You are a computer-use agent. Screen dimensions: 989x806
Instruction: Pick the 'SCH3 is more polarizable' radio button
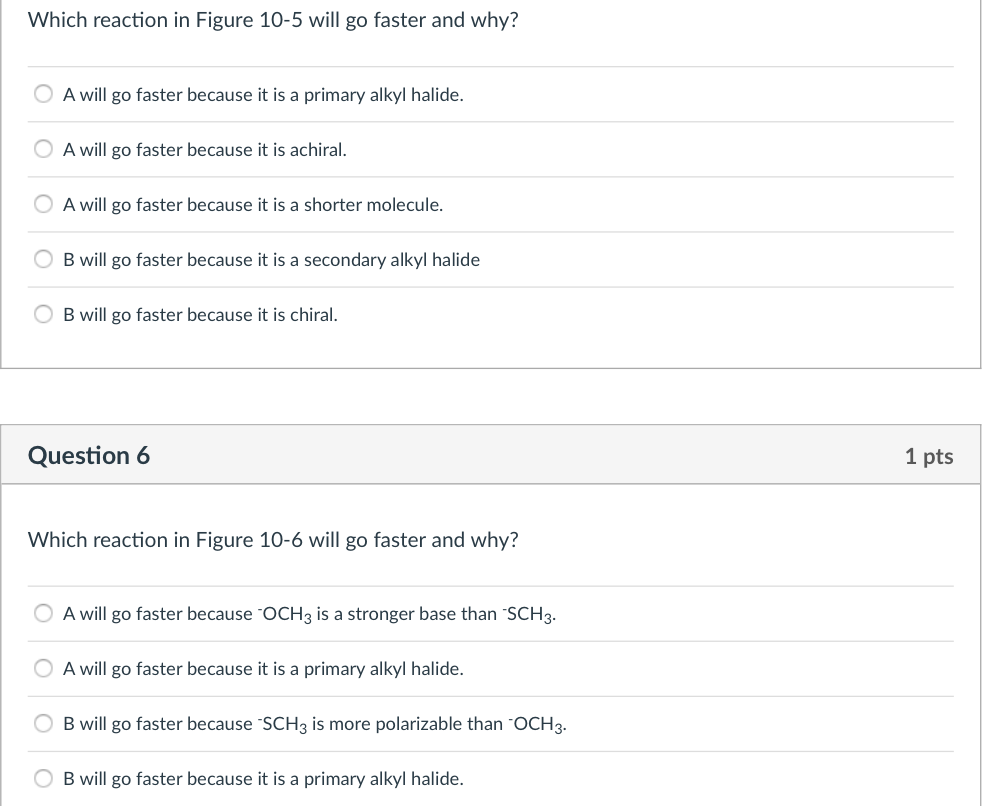point(44,724)
